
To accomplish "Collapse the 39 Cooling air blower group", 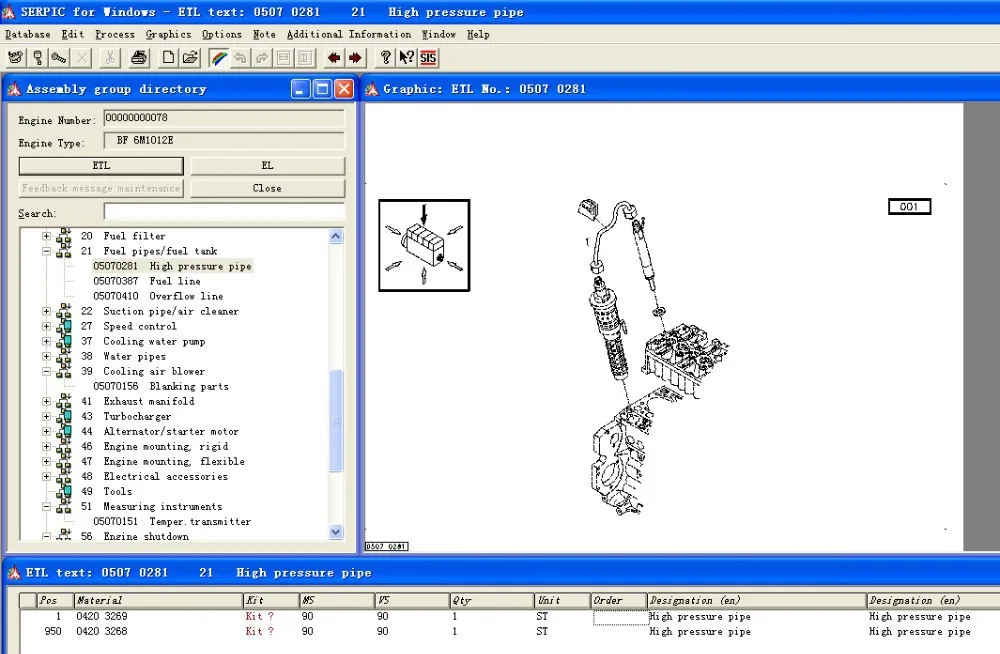I will click(x=46, y=371).
